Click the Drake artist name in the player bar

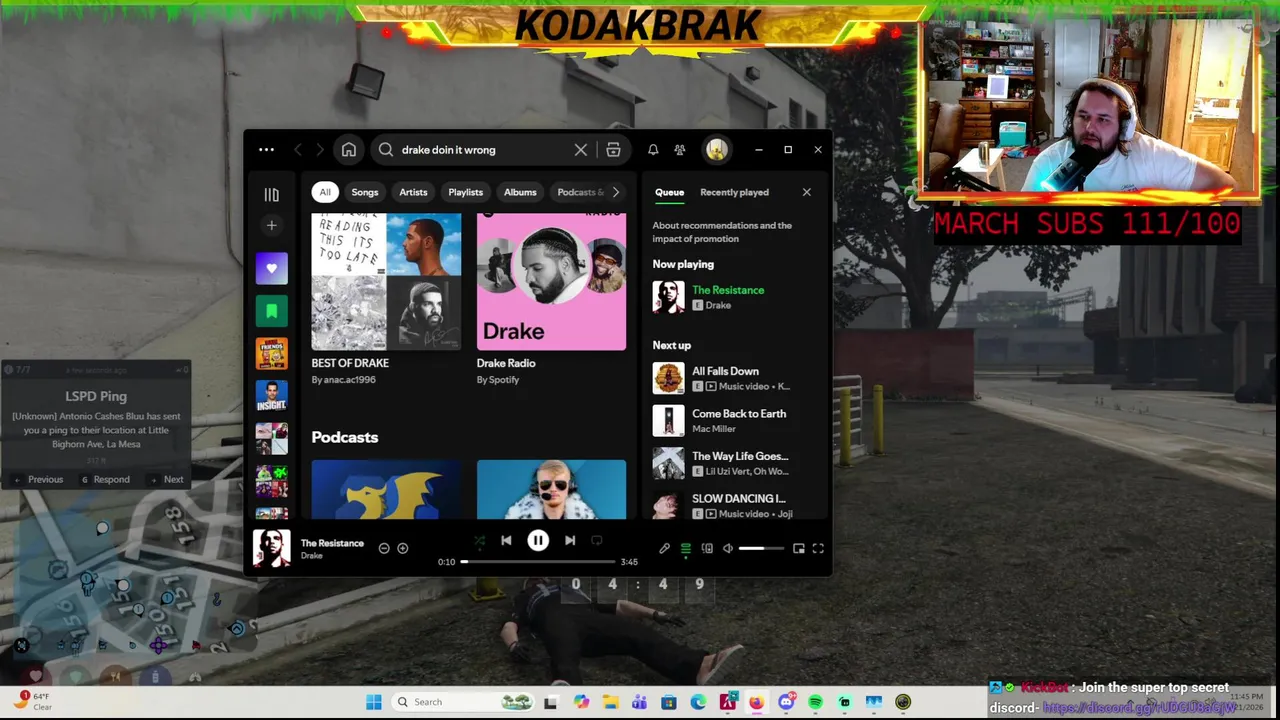(x=312, y=556)
